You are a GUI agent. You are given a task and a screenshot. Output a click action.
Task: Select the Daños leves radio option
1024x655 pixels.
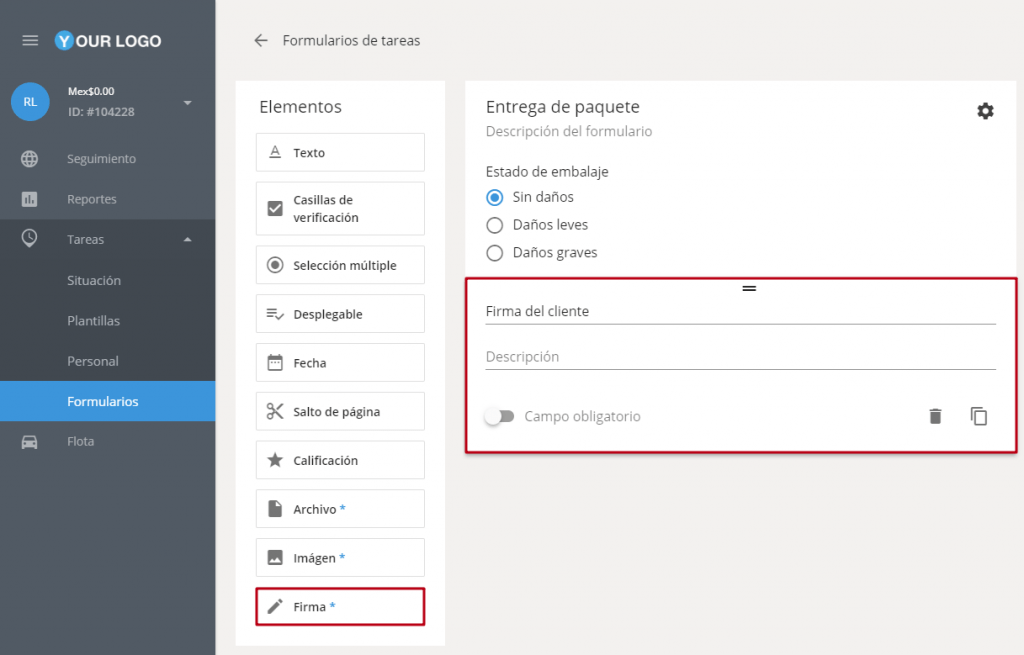click(x=494, y=225)
